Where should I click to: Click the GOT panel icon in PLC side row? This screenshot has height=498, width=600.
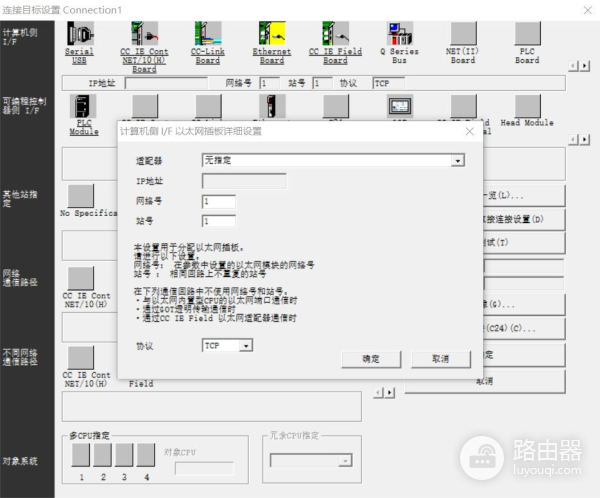pyautogui.click(x=400, y=106)
